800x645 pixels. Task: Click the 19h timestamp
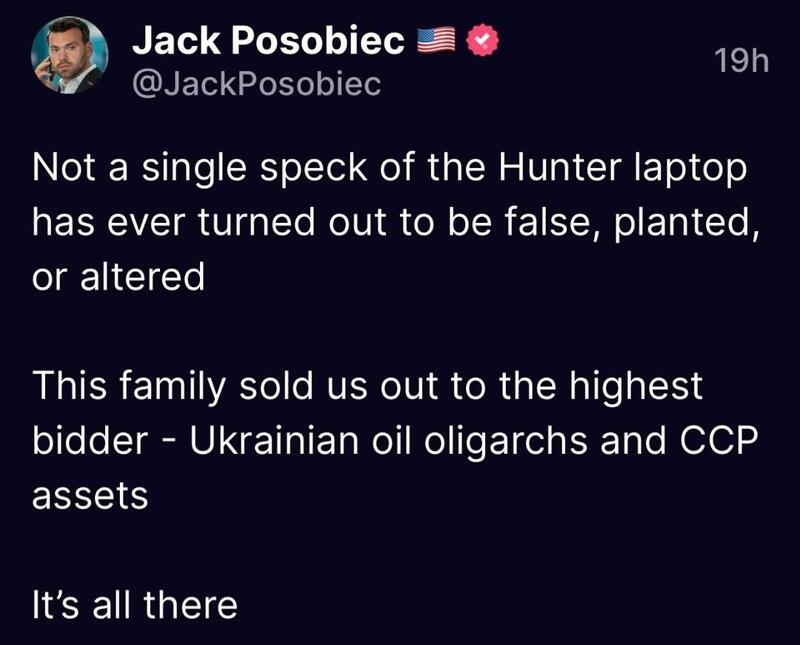coord(742,61)
